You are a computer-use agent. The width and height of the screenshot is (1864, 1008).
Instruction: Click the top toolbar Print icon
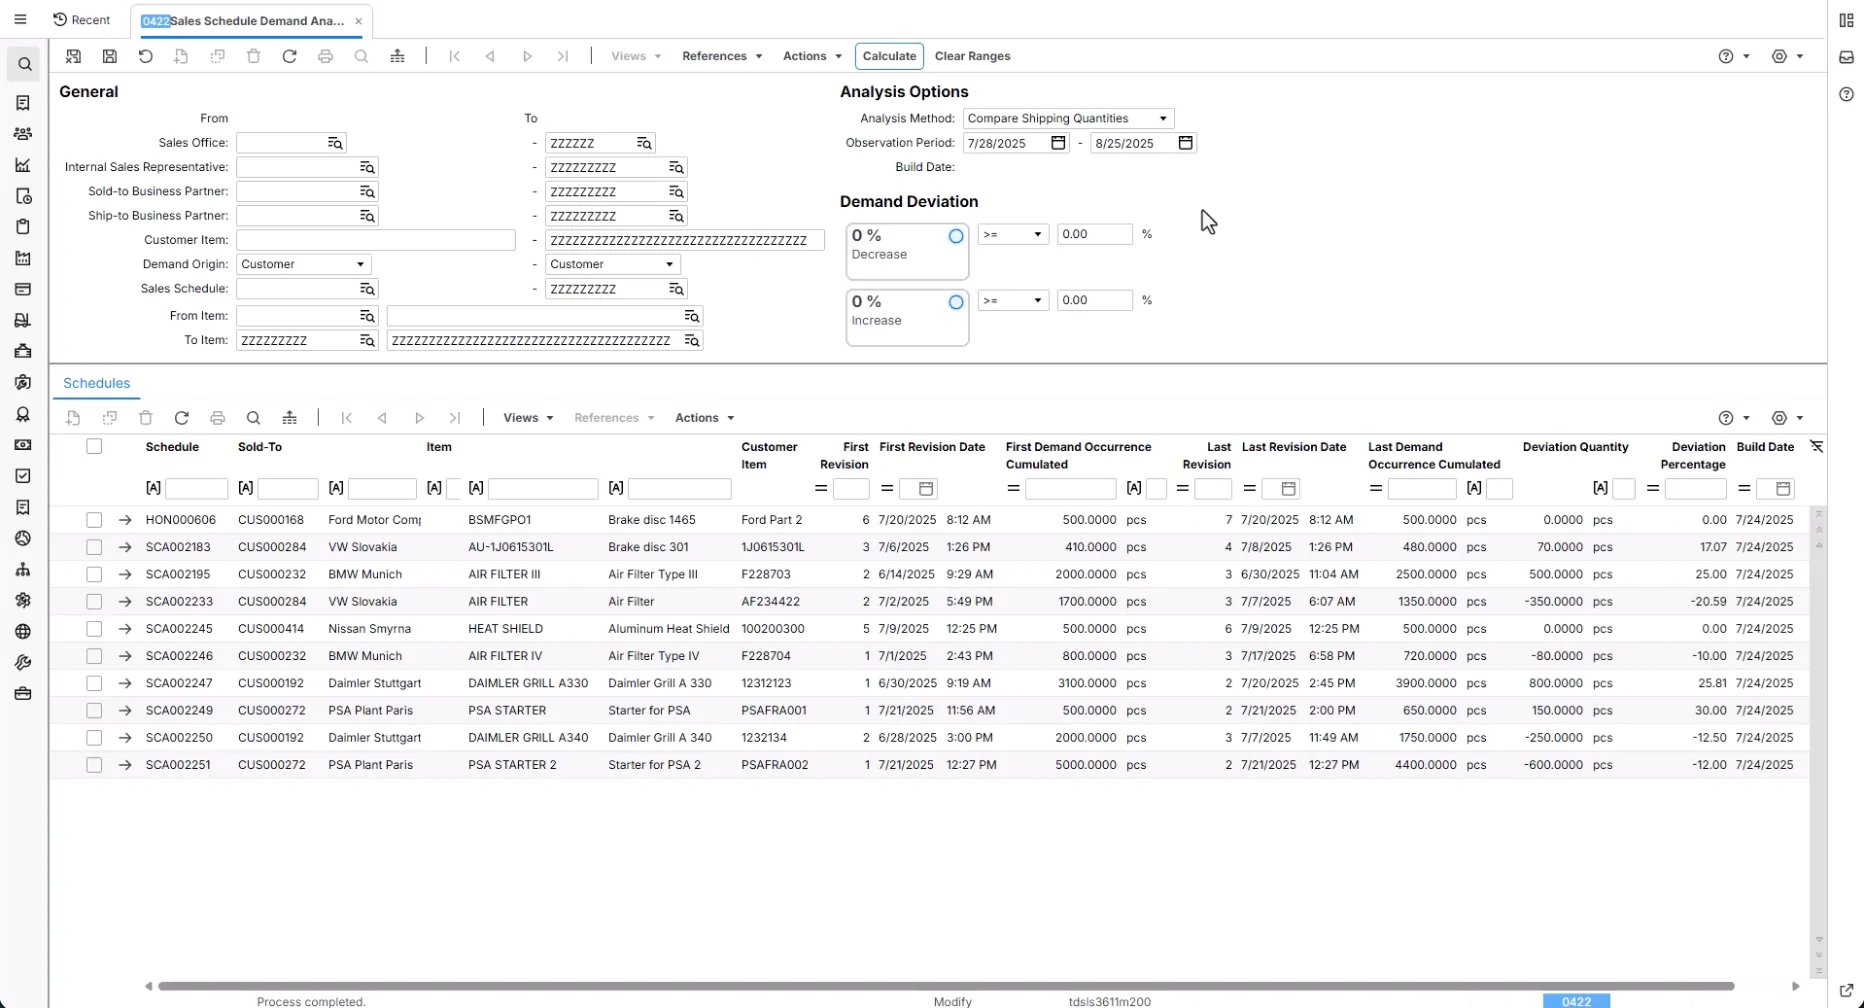coord(326,56)
